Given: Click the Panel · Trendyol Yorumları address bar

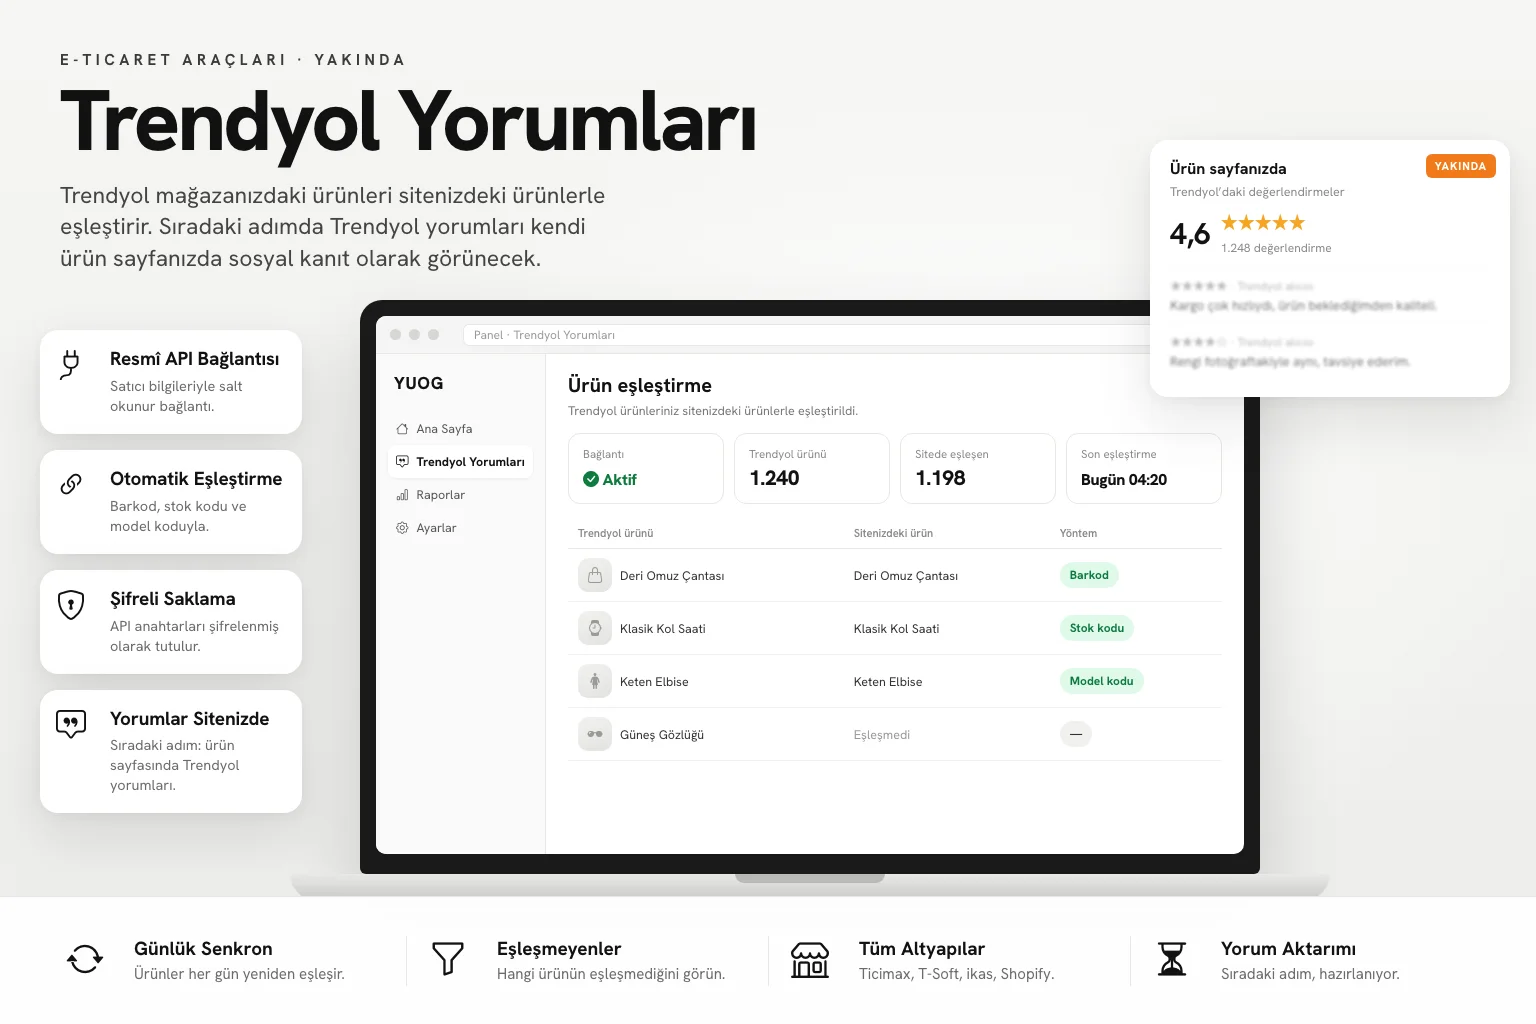Looking at the screenshot, I should coord(806,335).
